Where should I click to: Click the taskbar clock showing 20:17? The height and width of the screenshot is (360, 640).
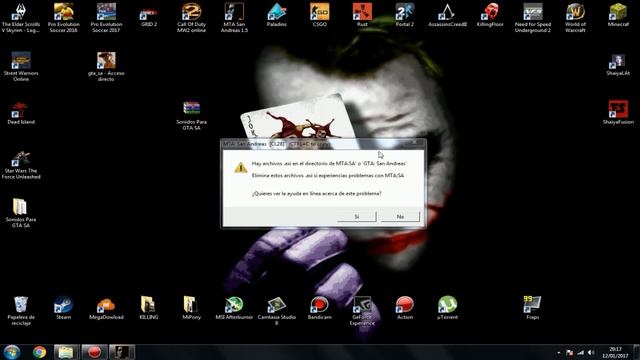pyautogui.click(x=615, y=352)
